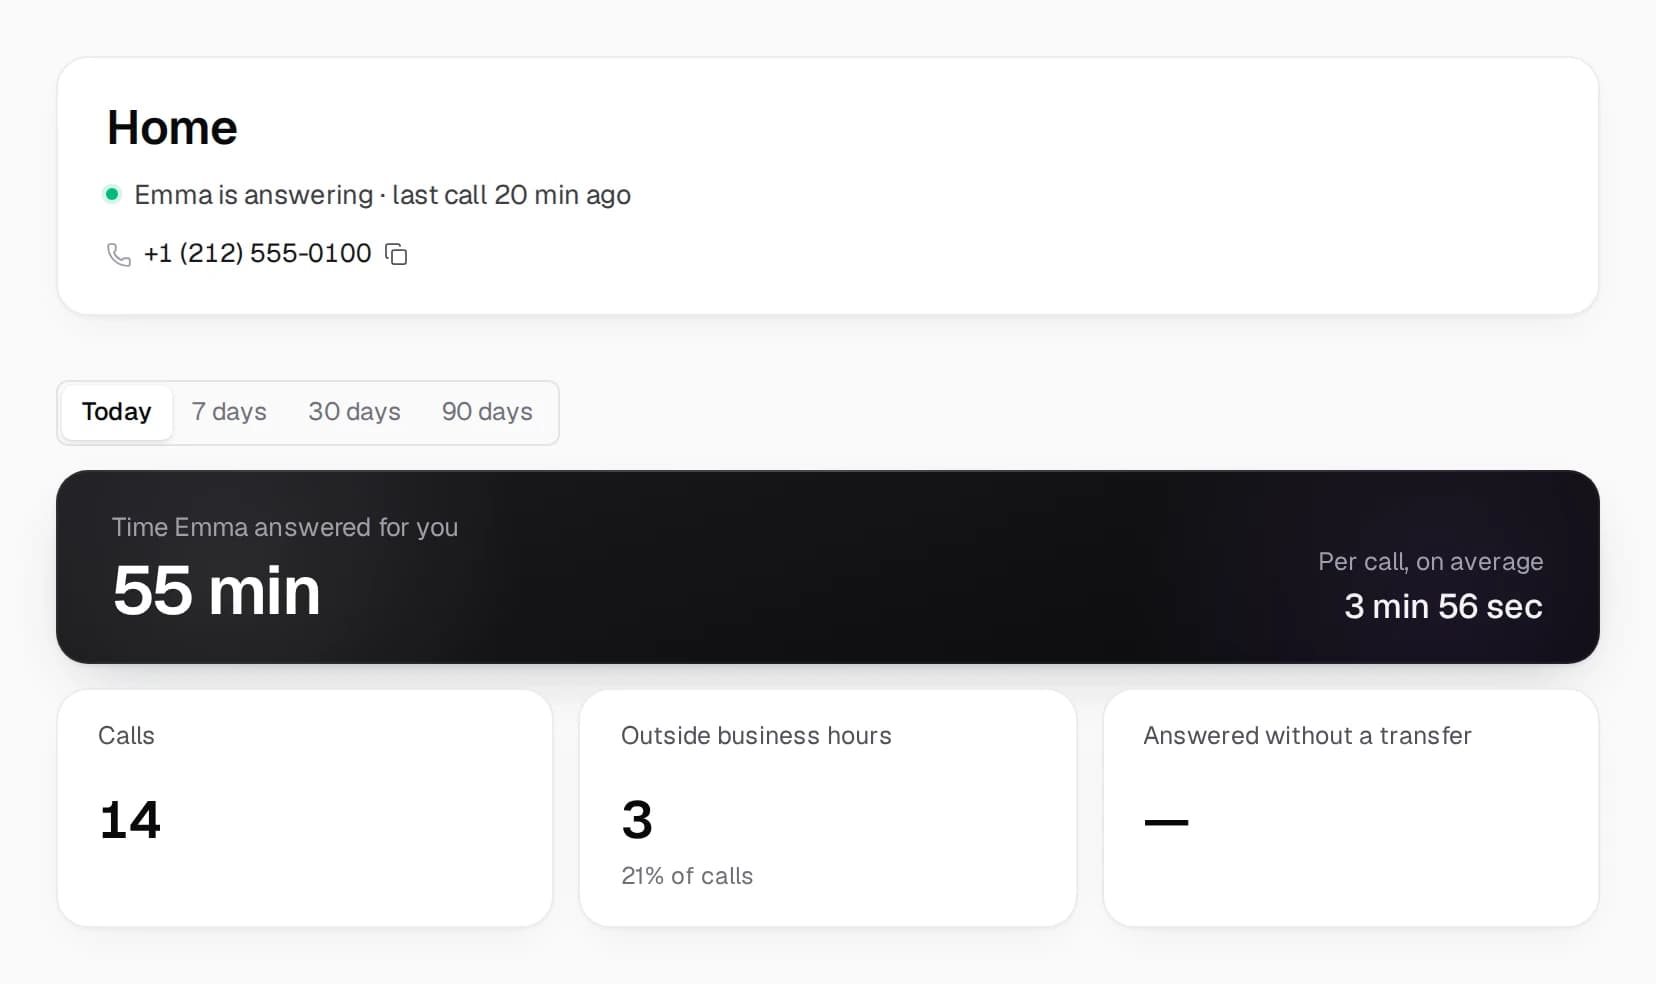
Task: Click the 'Answered without a transfer' label
Action: point(1307,736)
